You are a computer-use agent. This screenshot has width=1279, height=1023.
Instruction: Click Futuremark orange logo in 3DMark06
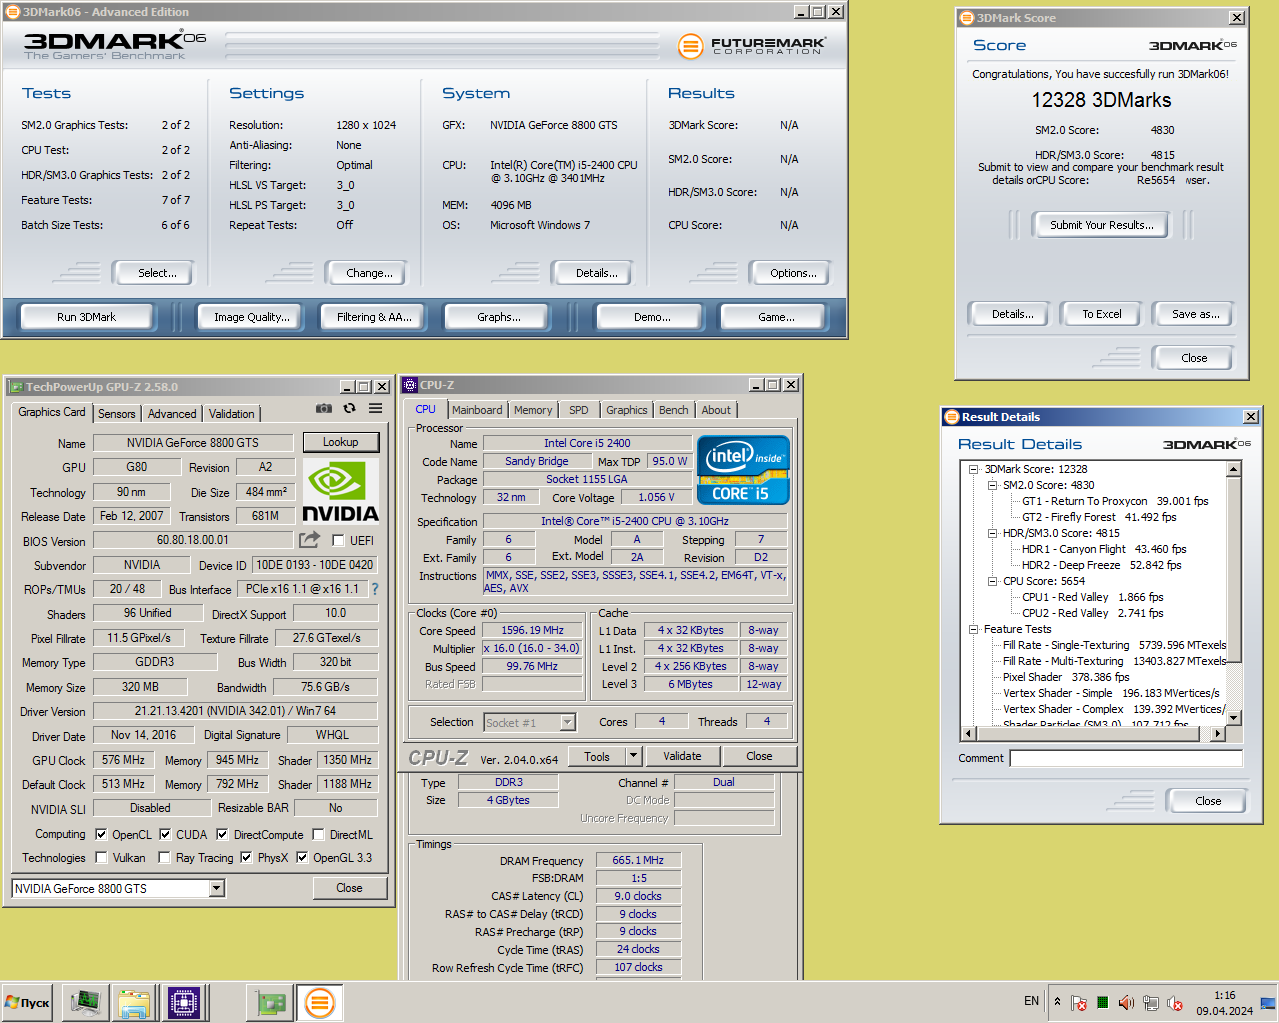(x=690, y=46)
